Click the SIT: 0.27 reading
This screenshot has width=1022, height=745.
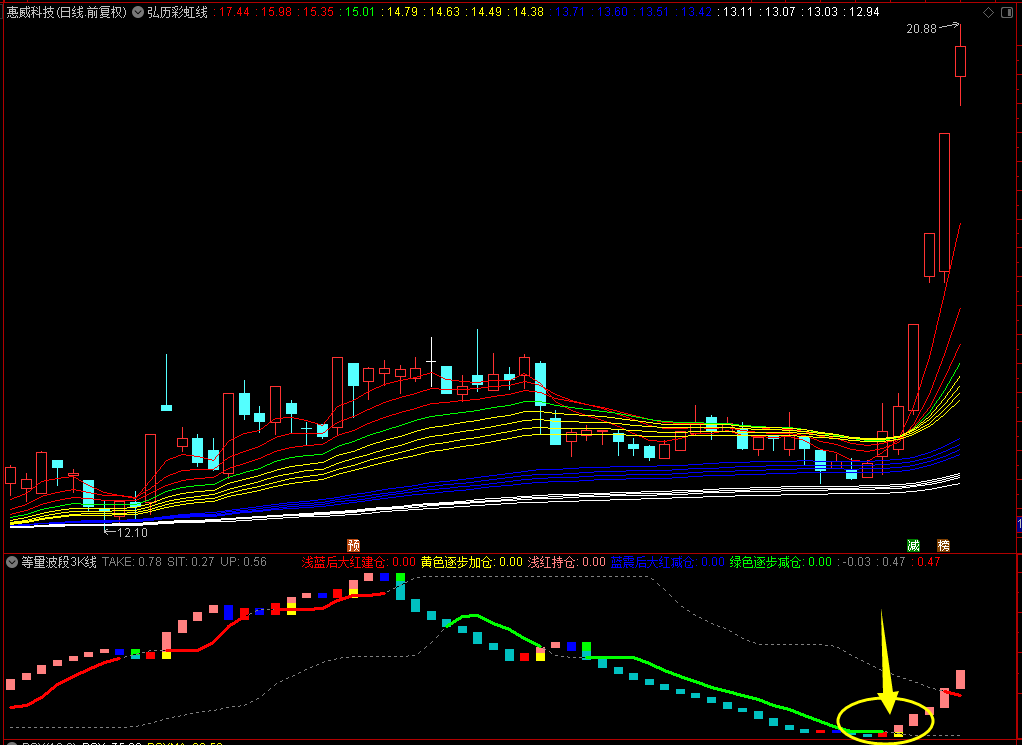point(190,562)
